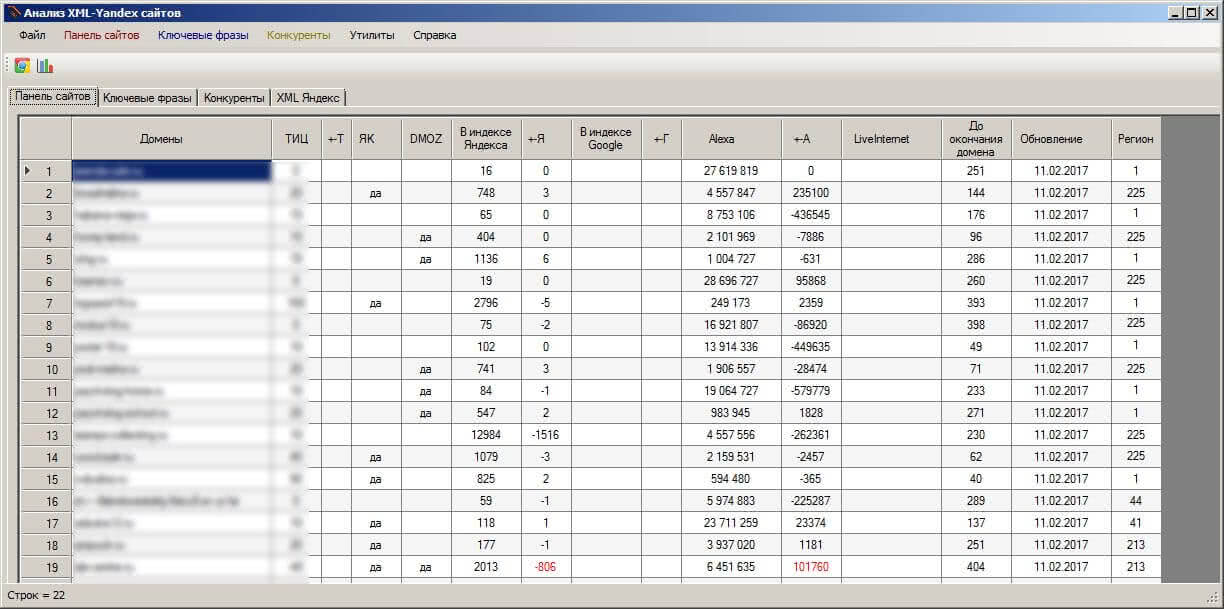
Task: Select row 7 via its row header
Action: [46, 303]
